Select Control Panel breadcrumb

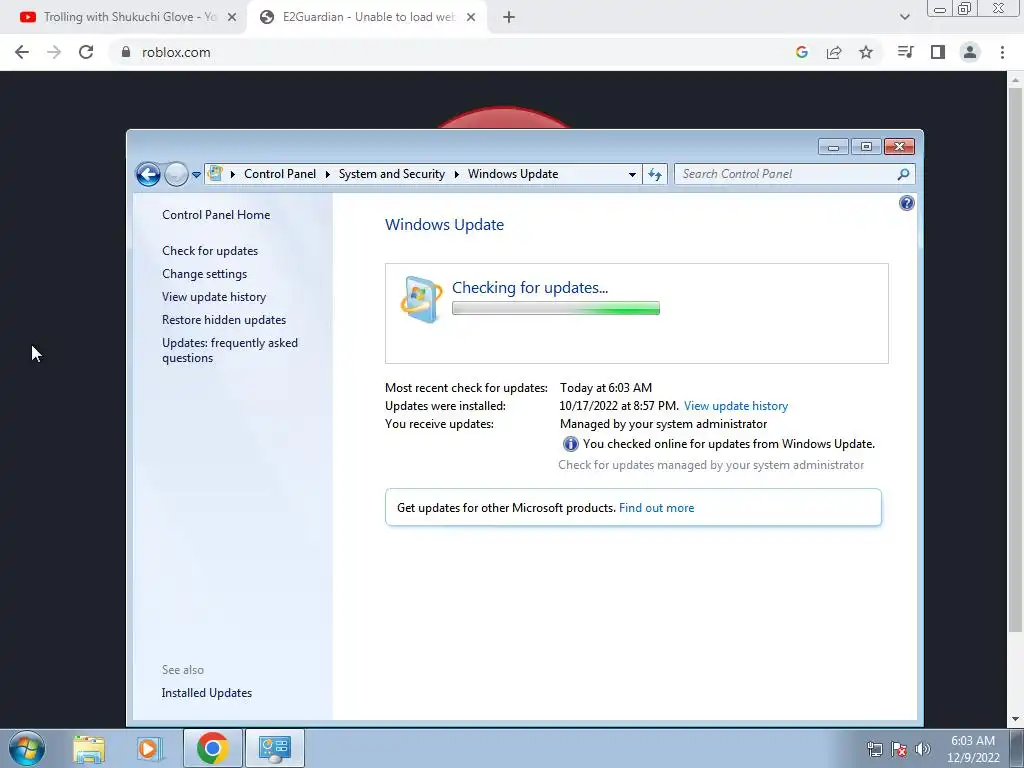click(280, 174)
